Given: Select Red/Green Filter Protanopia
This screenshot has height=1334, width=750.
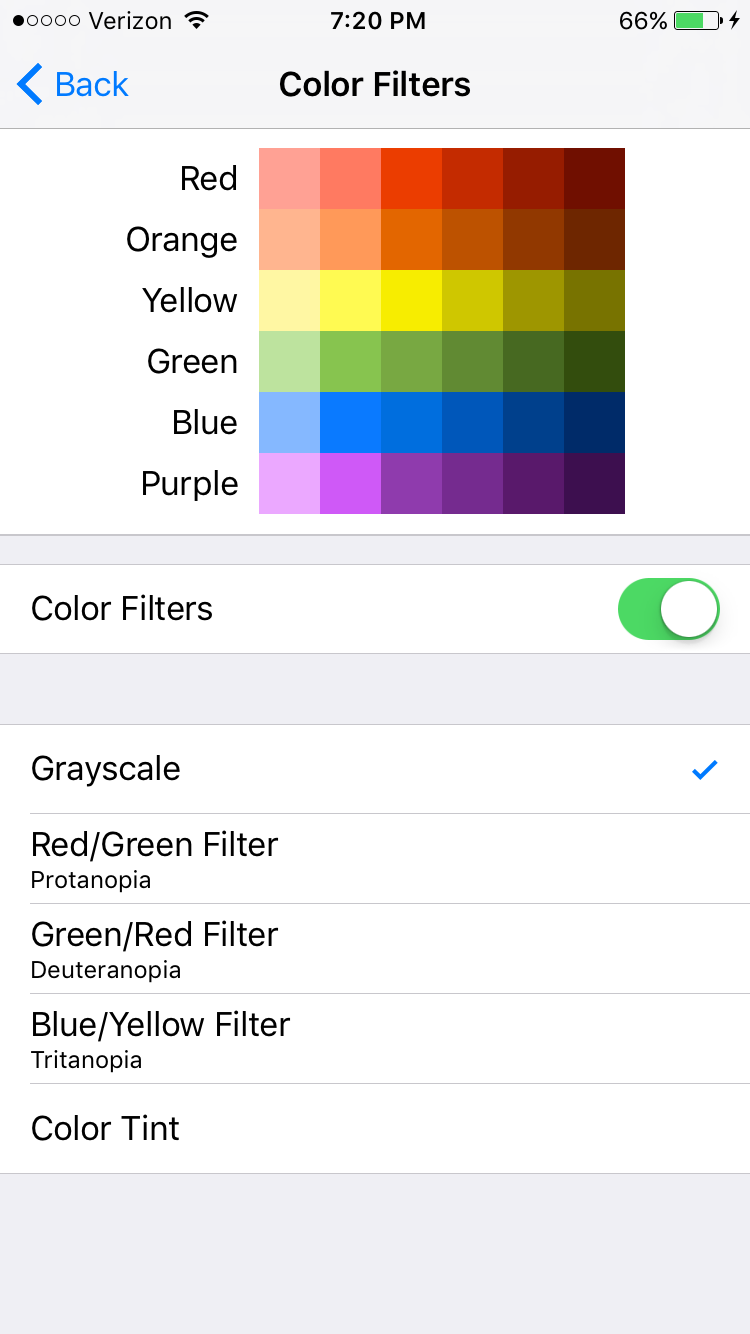Looking at the screenshot, I should [x=375, y=859].
